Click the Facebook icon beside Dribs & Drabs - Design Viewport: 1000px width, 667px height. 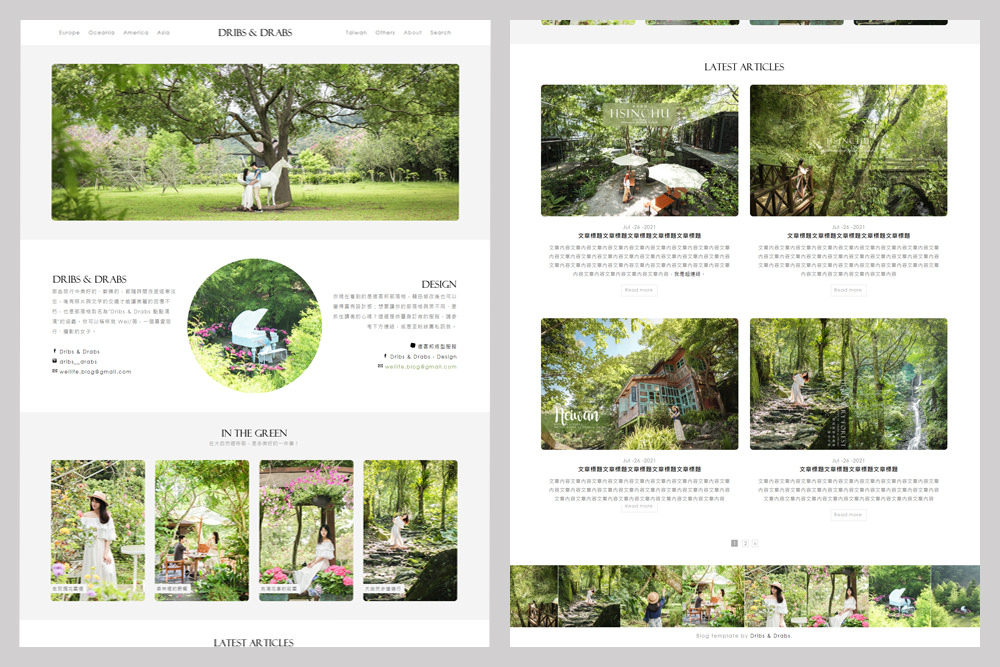point(385,356)
